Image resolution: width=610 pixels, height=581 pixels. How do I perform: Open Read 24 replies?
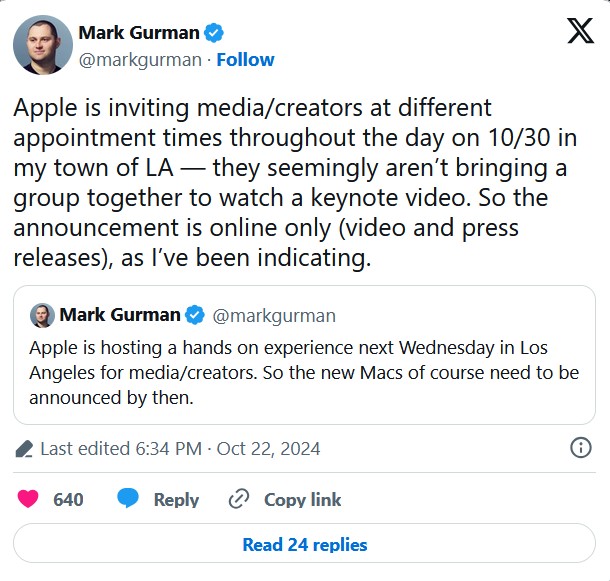coord(305,545)
